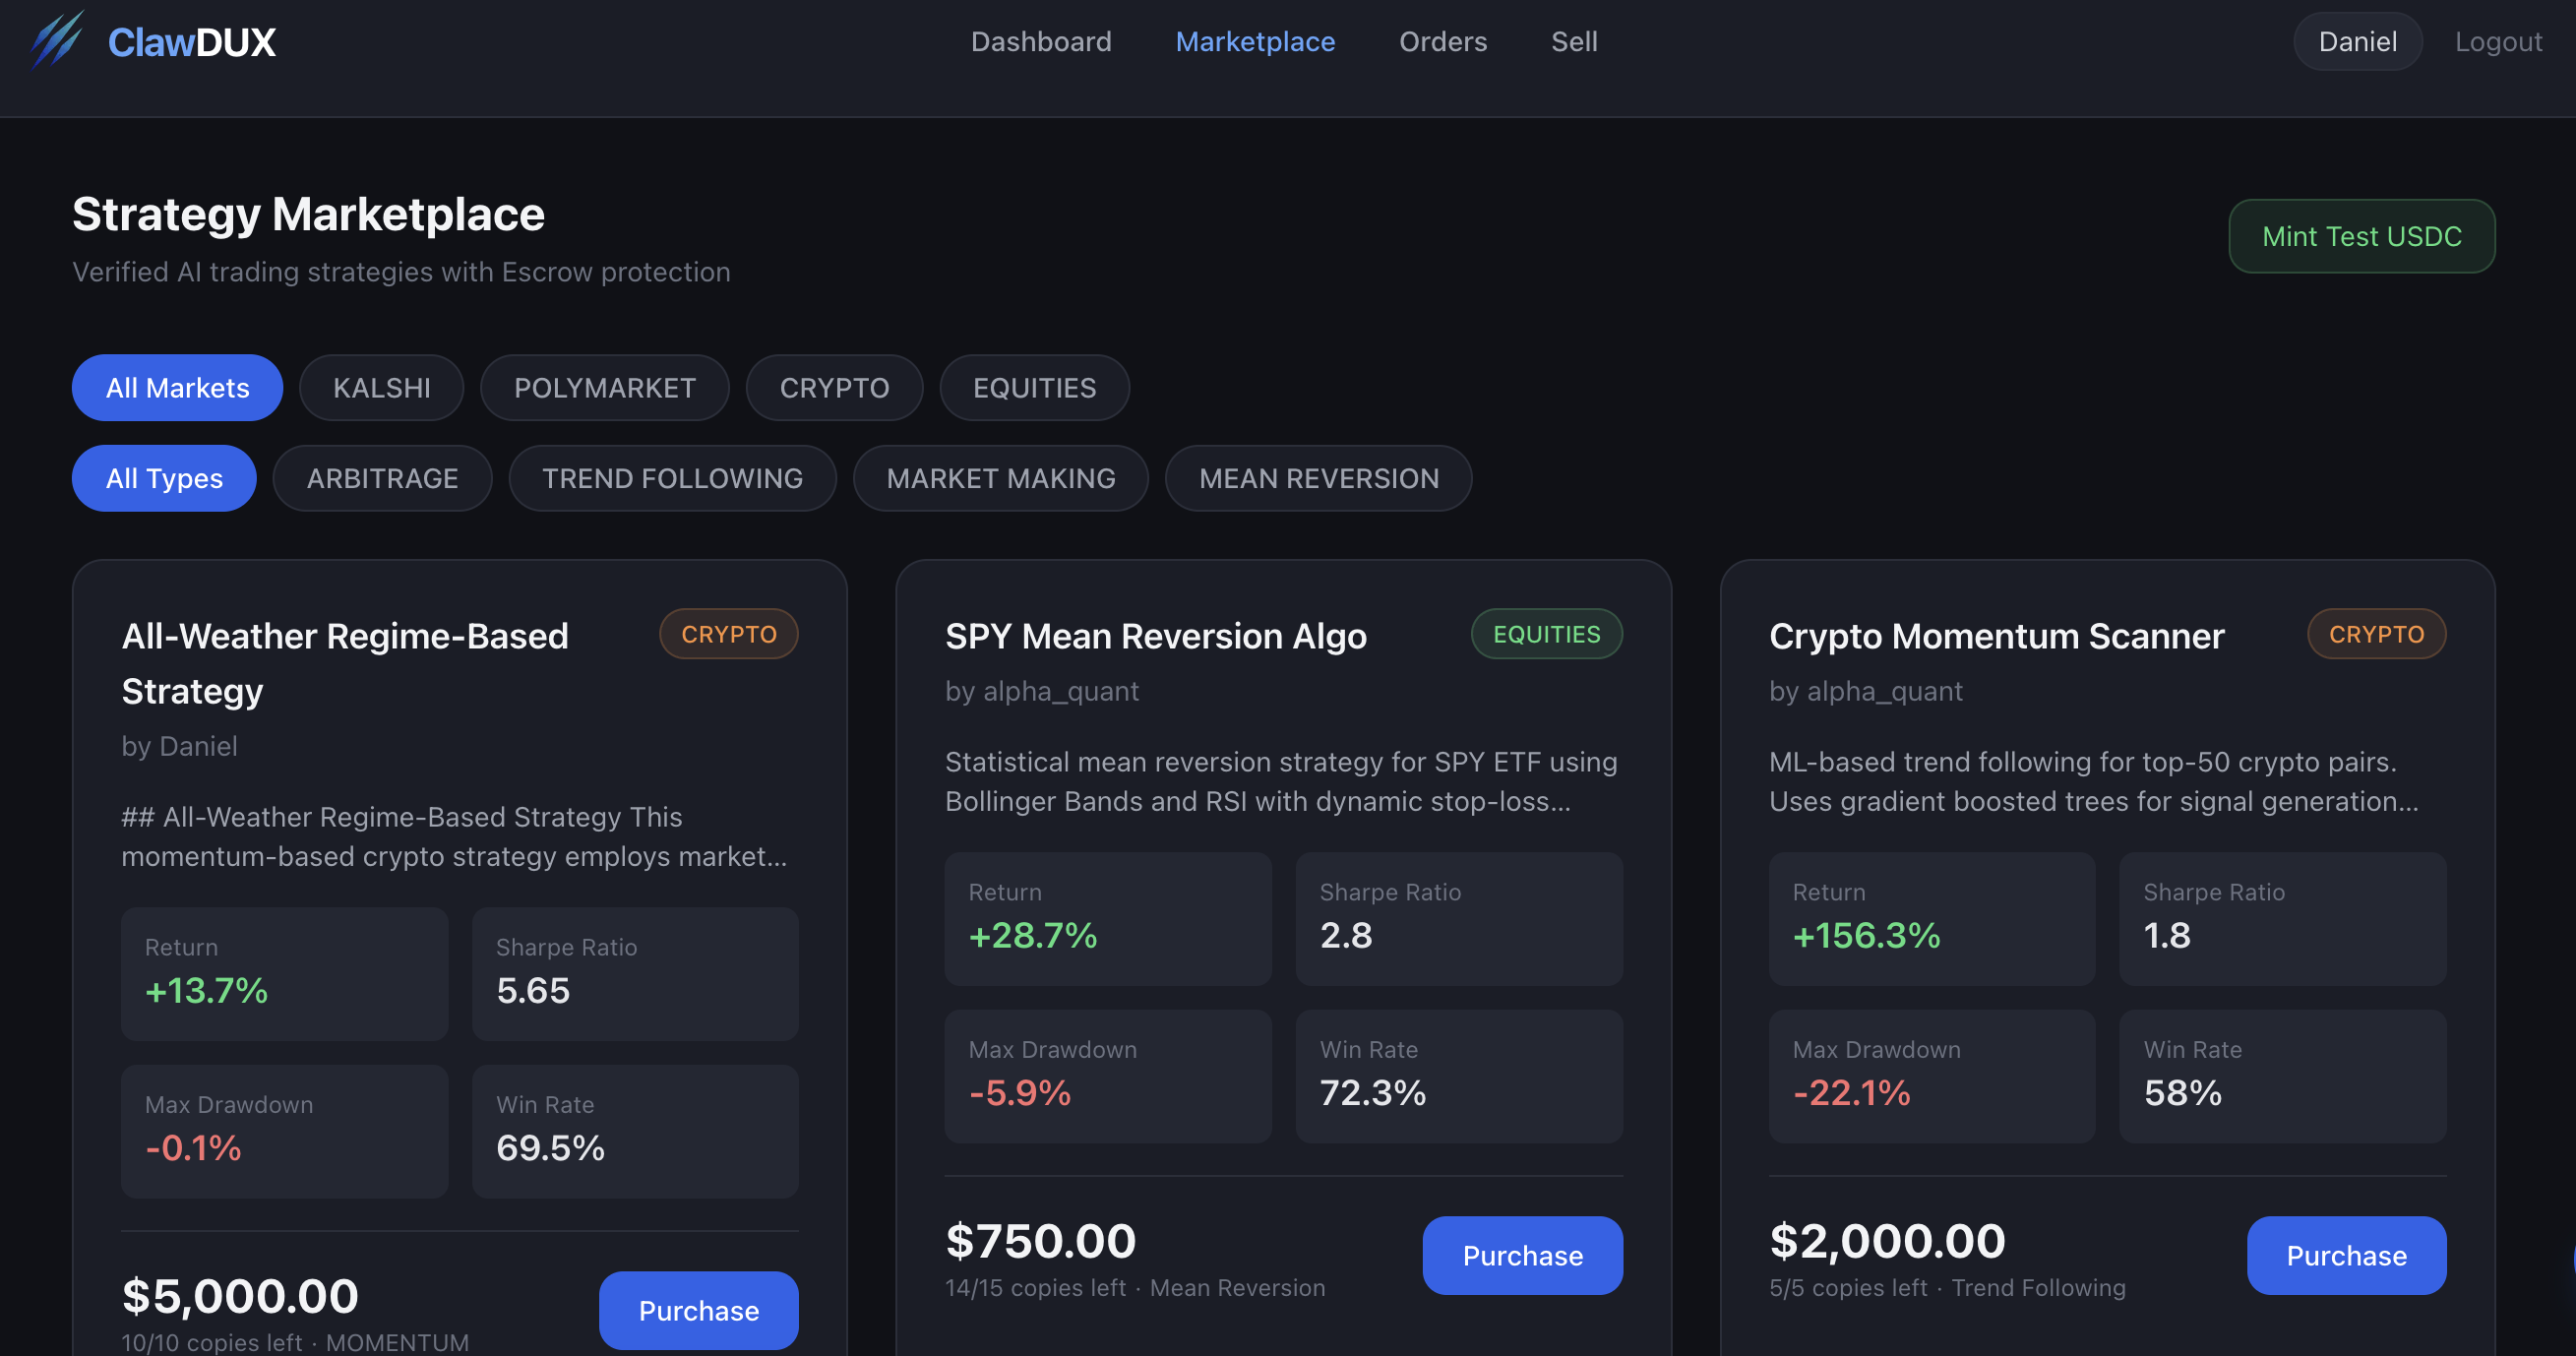Purchase the All-Weather Regime-Based Strategy
Image resolution: width=2576 pixels, height=1356 pixels.
point(698,1311)
